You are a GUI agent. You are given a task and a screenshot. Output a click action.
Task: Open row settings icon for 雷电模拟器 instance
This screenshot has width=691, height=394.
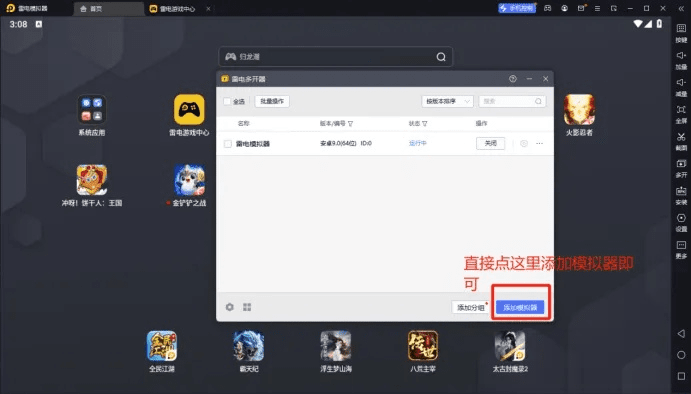[x=524, y=144]
